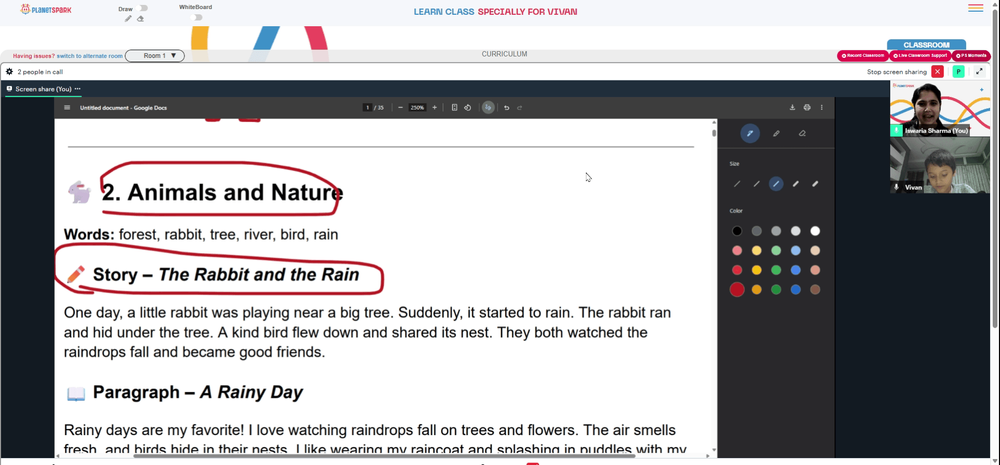Open the hamburger menu at top right
The width and height of the screenshot is (1000, 465).
975,8
